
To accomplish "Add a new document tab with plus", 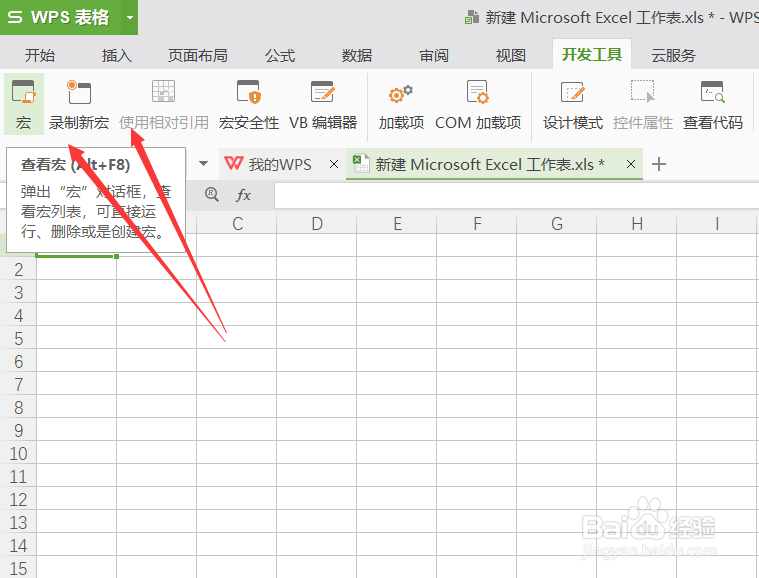I will pyautogui.click(x=658, y=165).
